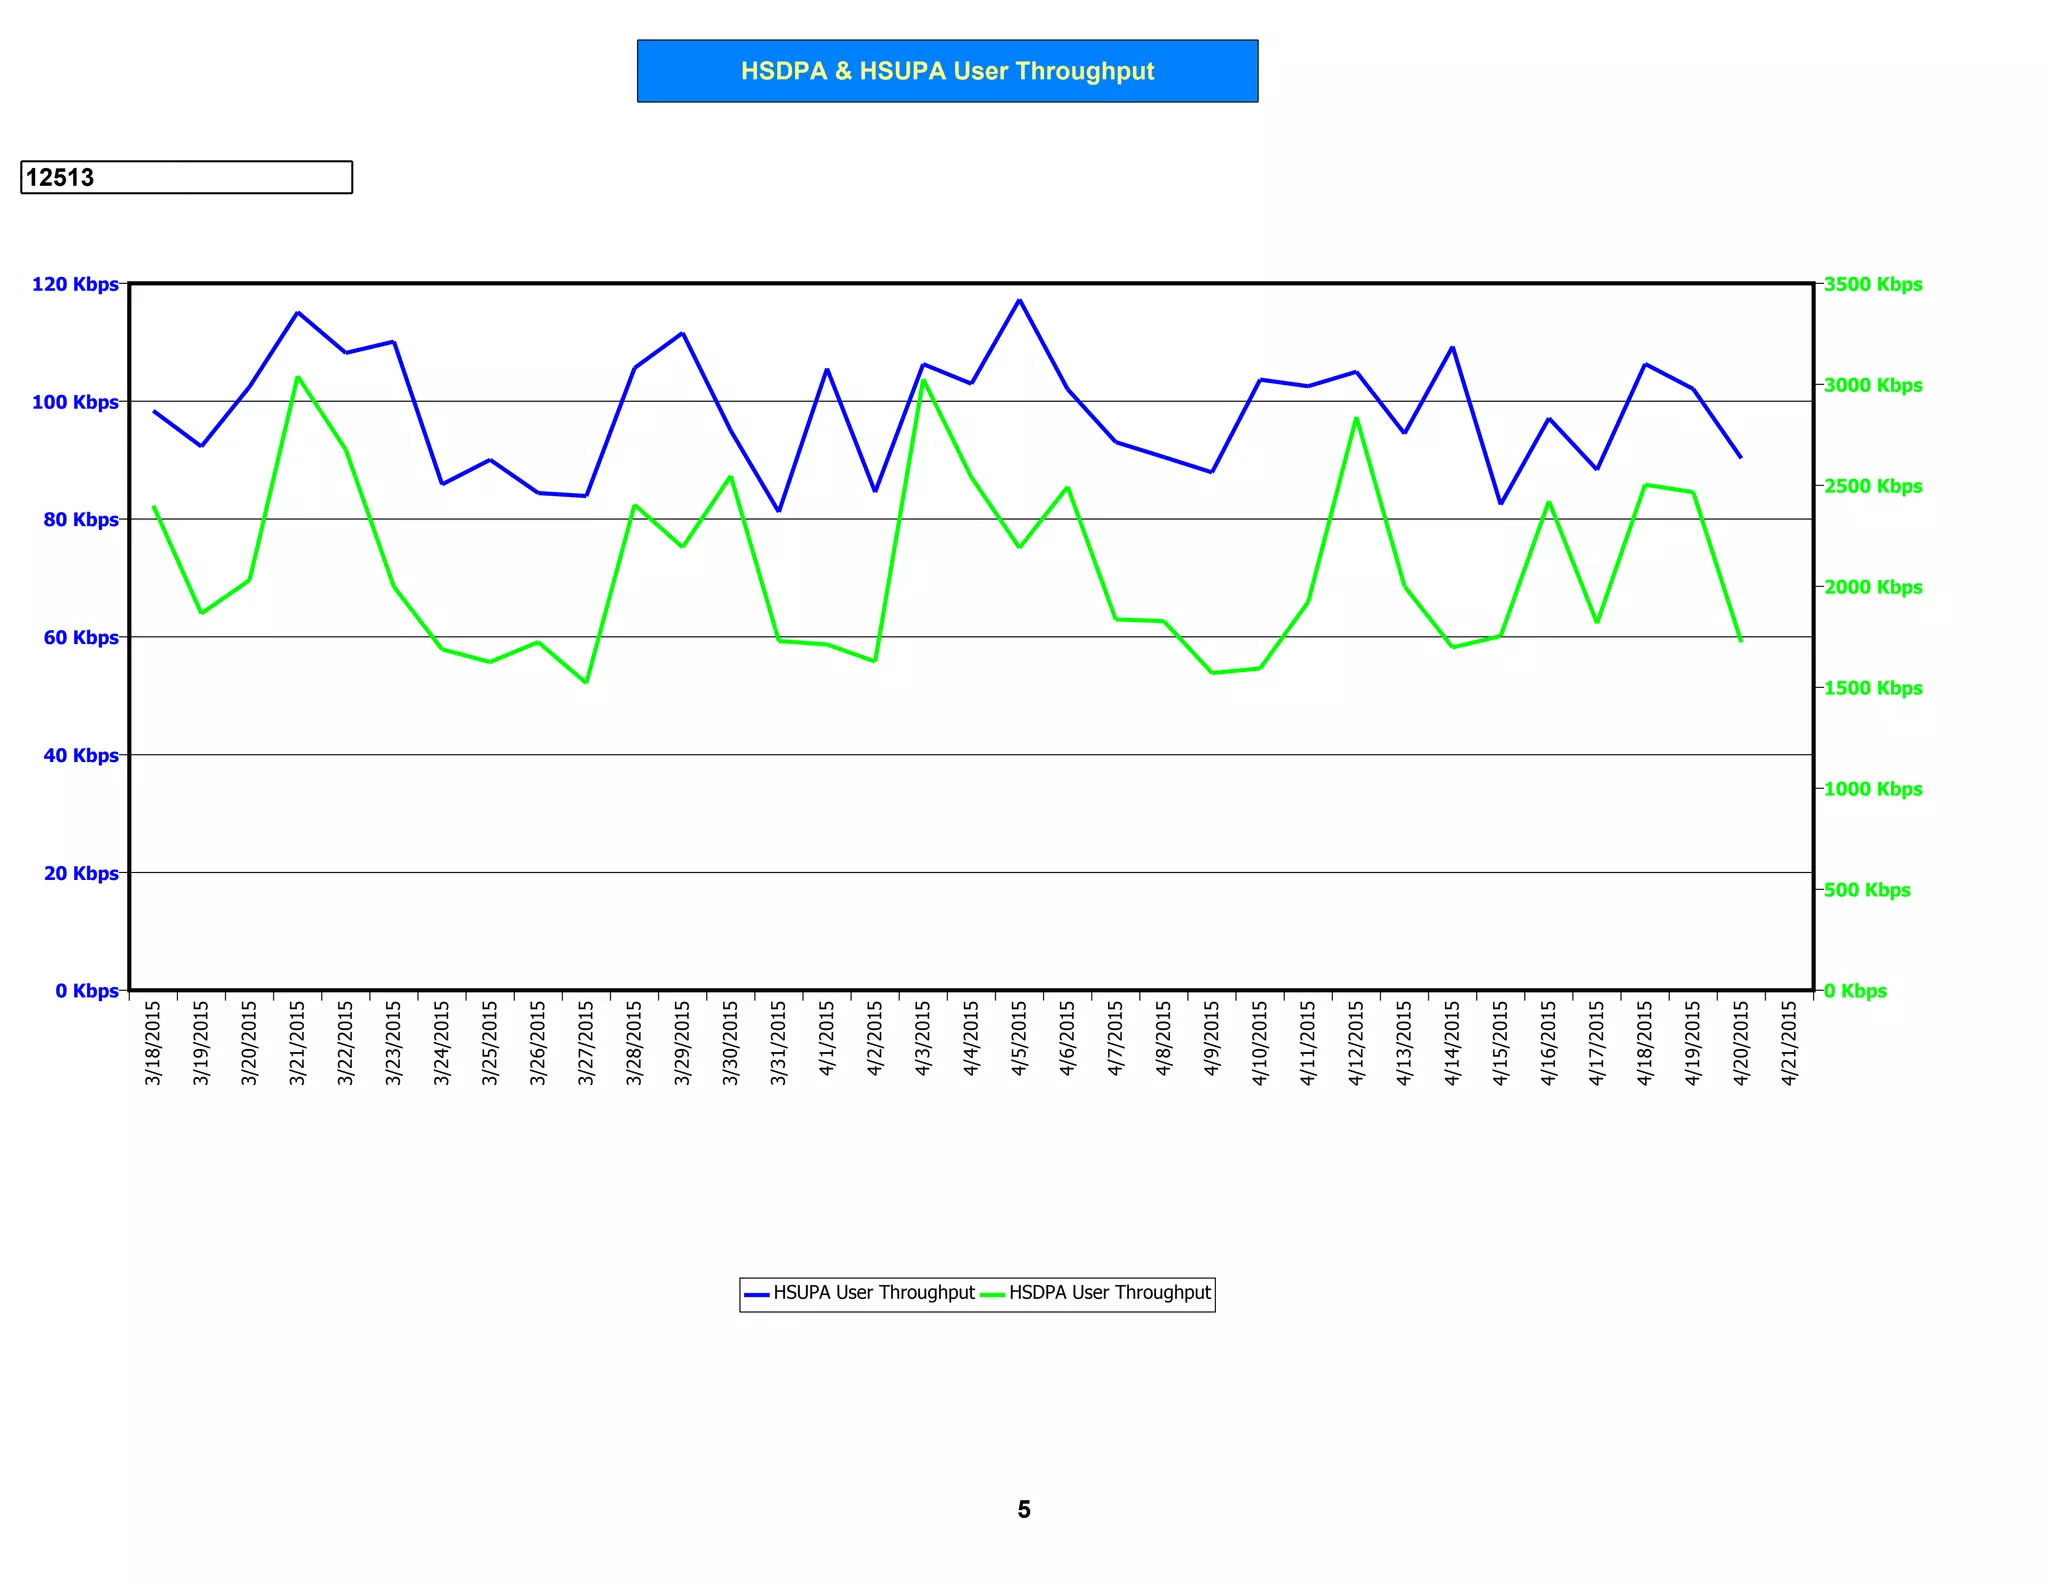Click the 4/10/2015 date label

coord(1260,1043)
